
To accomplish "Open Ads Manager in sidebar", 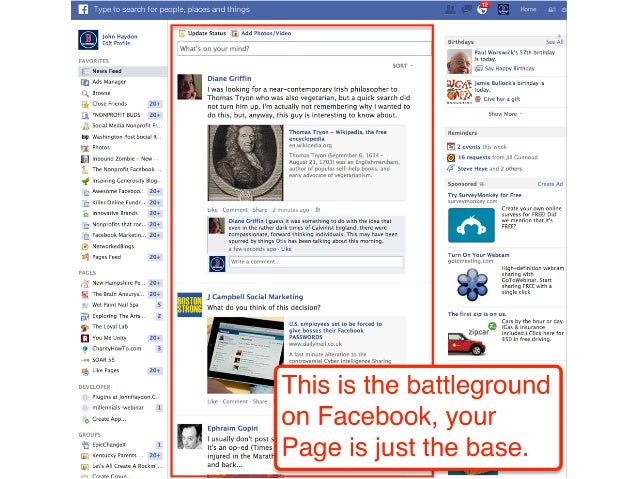I will point(109,82).
